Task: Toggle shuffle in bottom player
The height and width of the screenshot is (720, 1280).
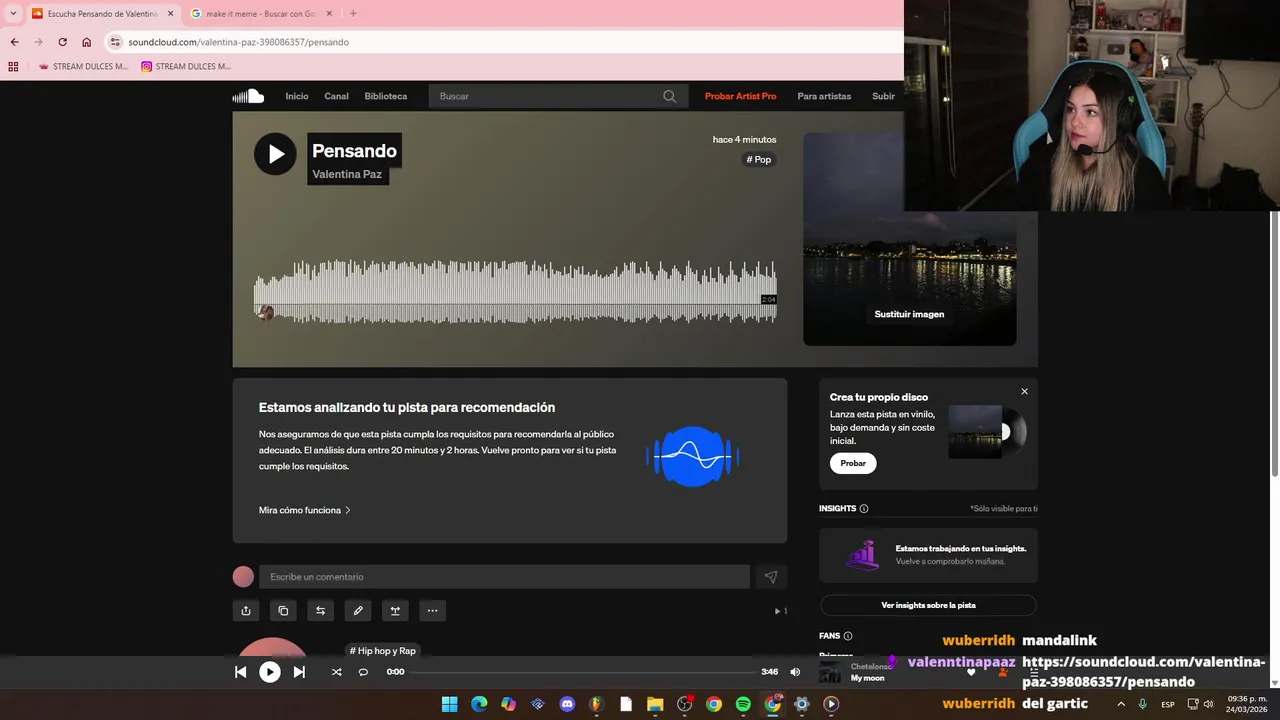Action: pos(336,672)
